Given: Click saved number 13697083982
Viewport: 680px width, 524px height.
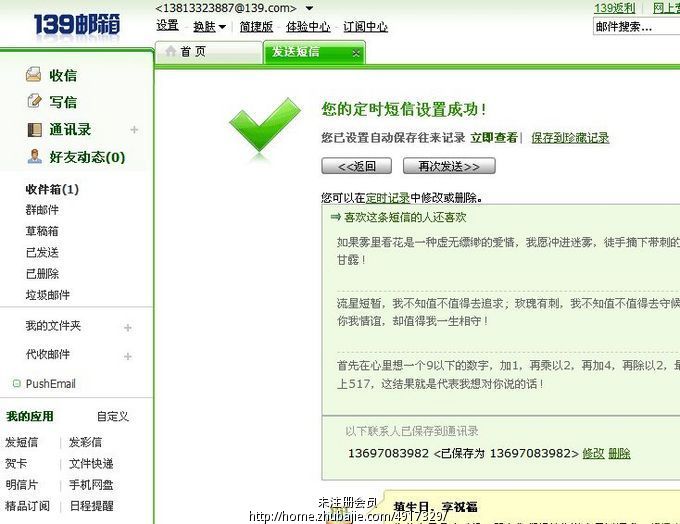Looking at the screenshot, I should tap(388, 453).
